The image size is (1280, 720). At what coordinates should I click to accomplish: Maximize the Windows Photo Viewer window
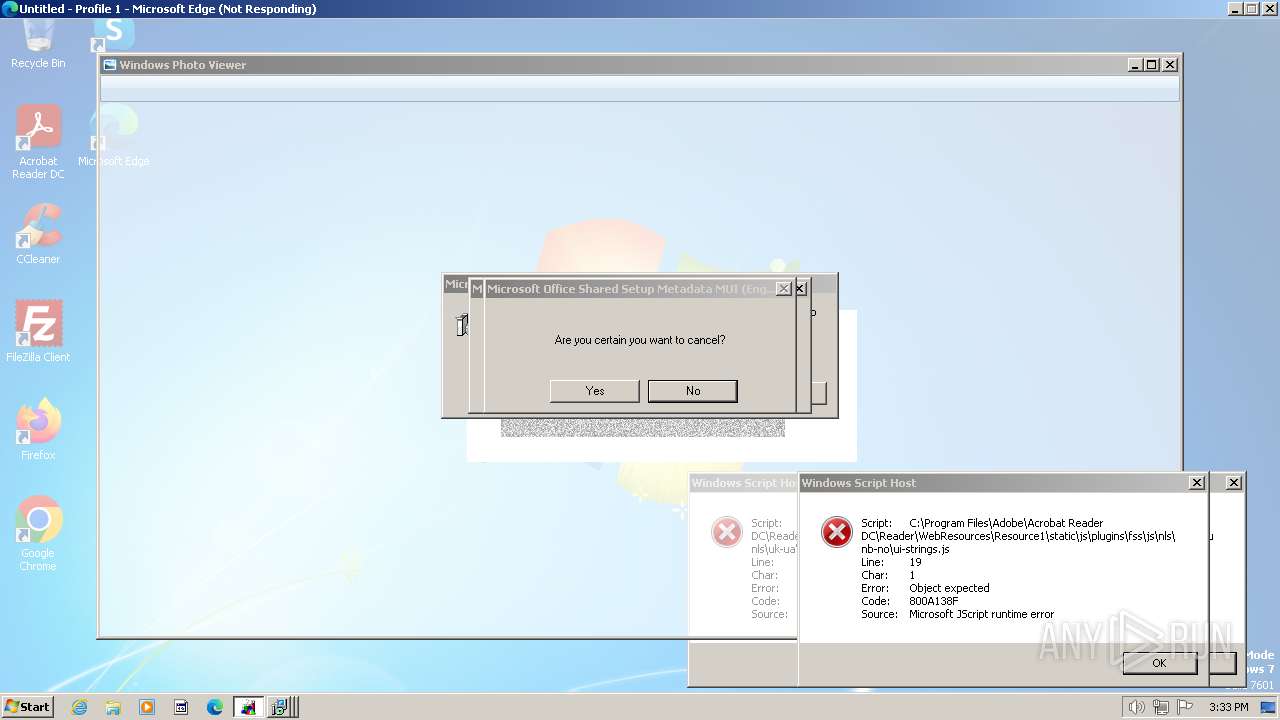point(1152,65)
